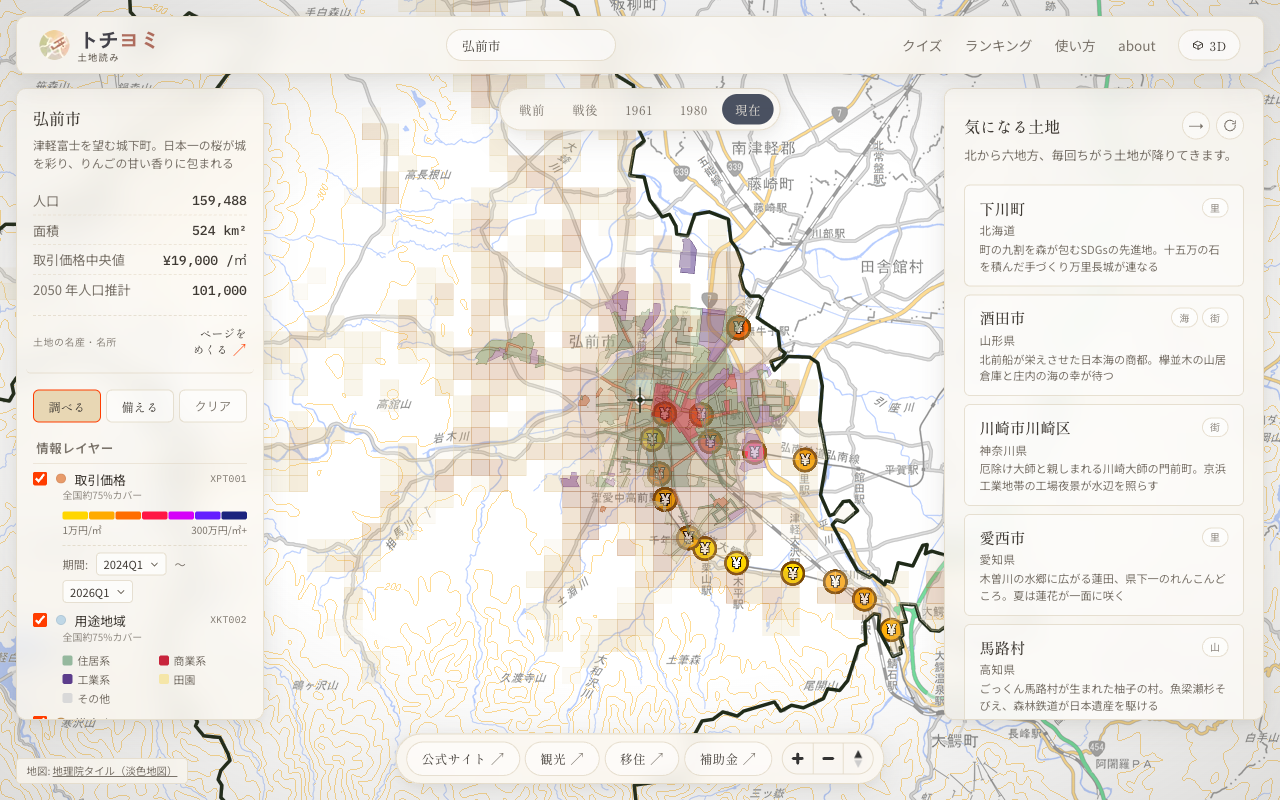Zoom in with the plus button

(x=797, y=759)
